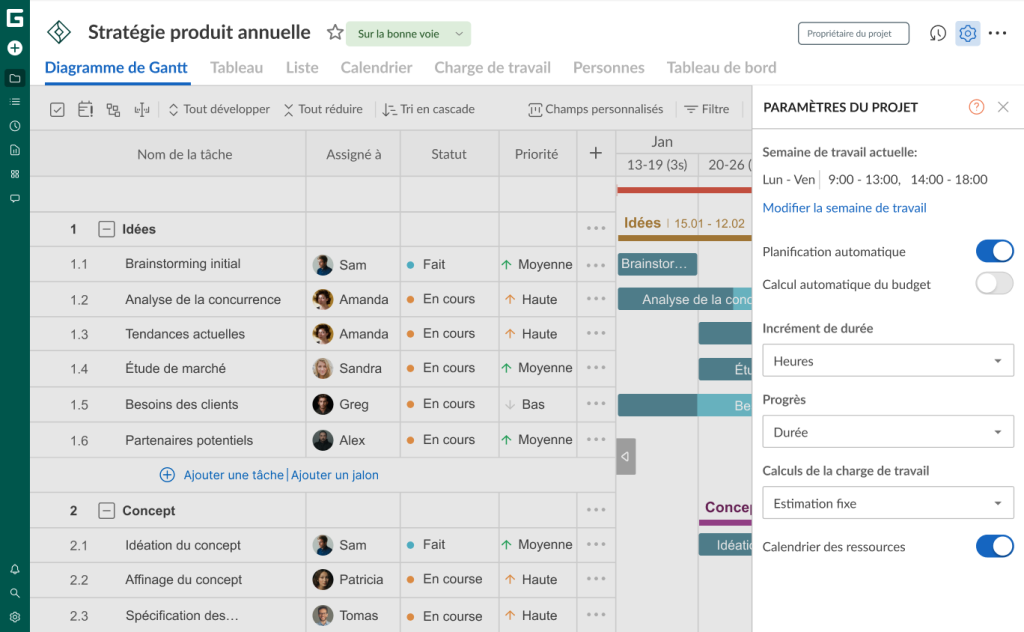Open the three-dot more menu in the header

click(x=997, y=33)
